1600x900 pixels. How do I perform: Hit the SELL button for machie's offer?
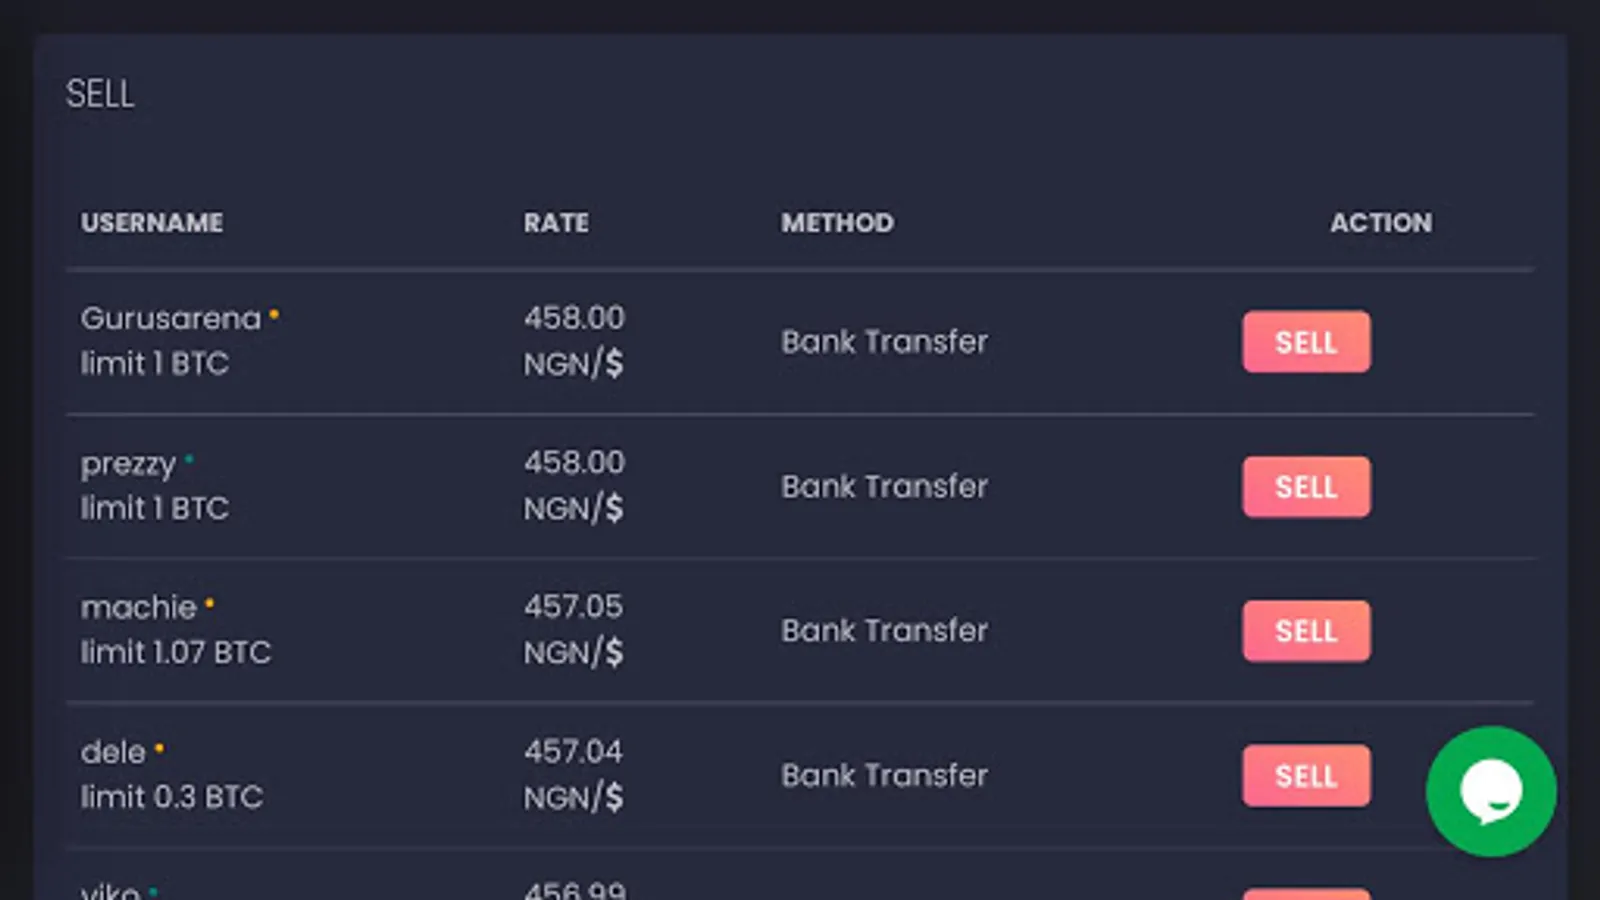pos(1306,631)
